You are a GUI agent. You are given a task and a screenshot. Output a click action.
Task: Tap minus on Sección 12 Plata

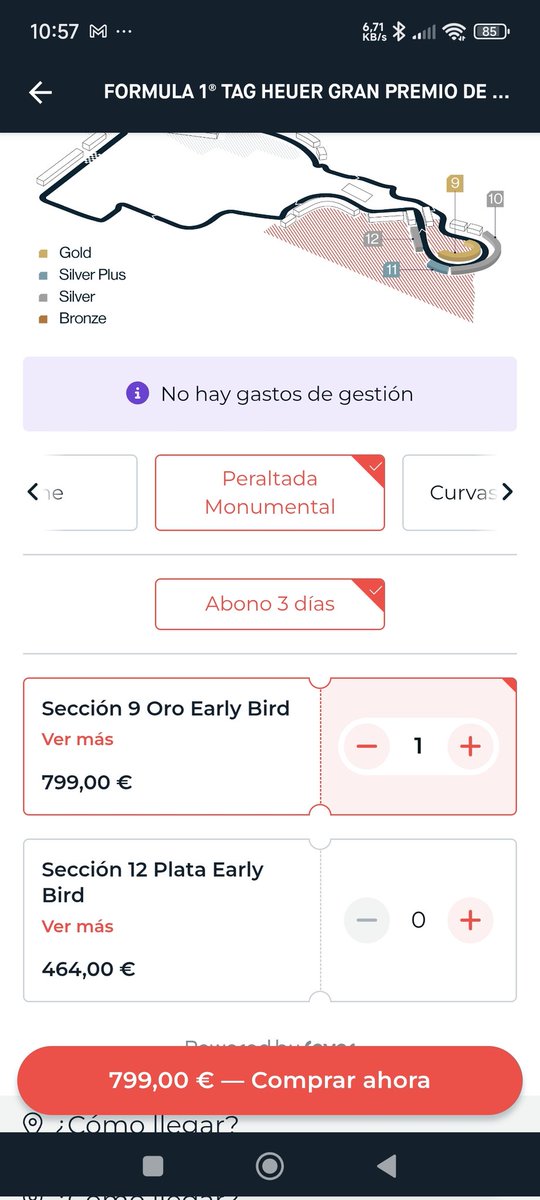(367, 920)
